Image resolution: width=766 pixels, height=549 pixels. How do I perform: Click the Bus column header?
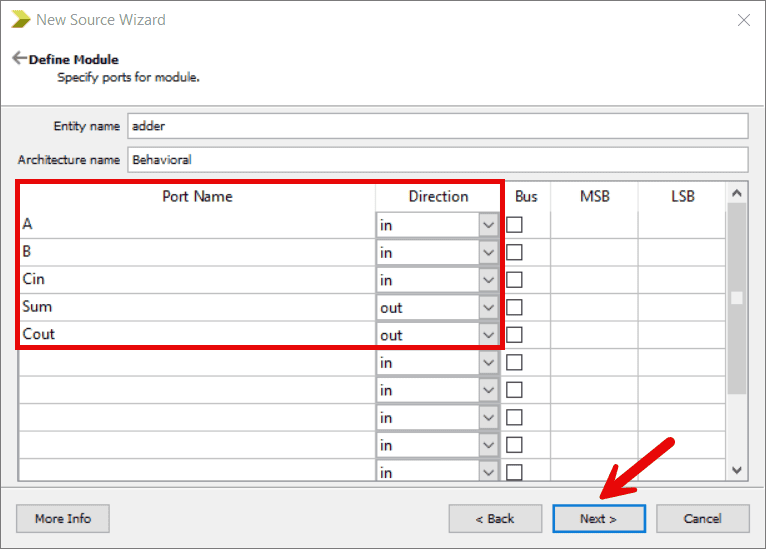[x=526, y=196]
